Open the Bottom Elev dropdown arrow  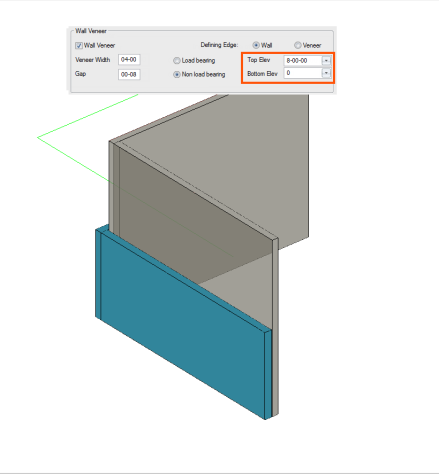point(326,73)
